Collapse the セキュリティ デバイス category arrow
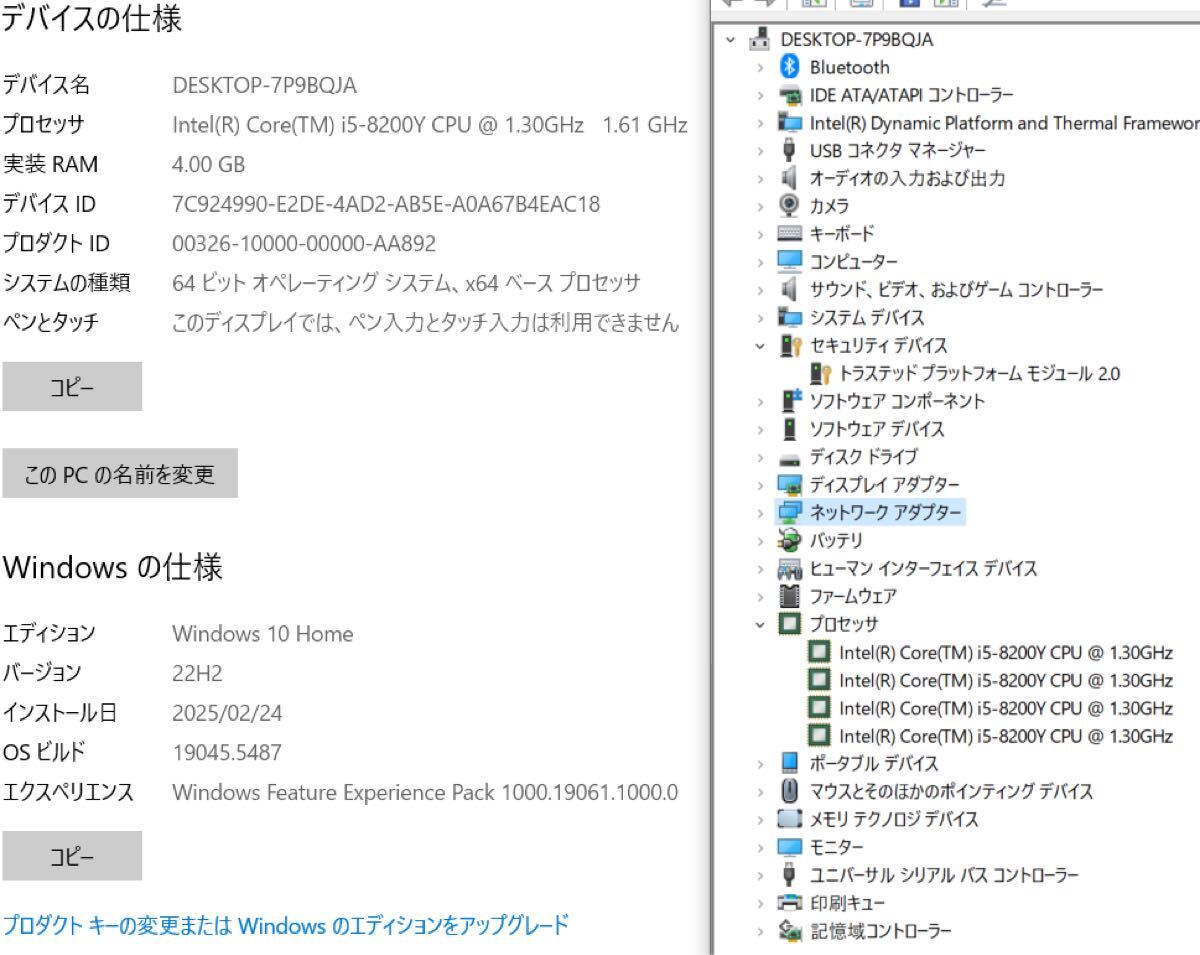 (761, 346)
